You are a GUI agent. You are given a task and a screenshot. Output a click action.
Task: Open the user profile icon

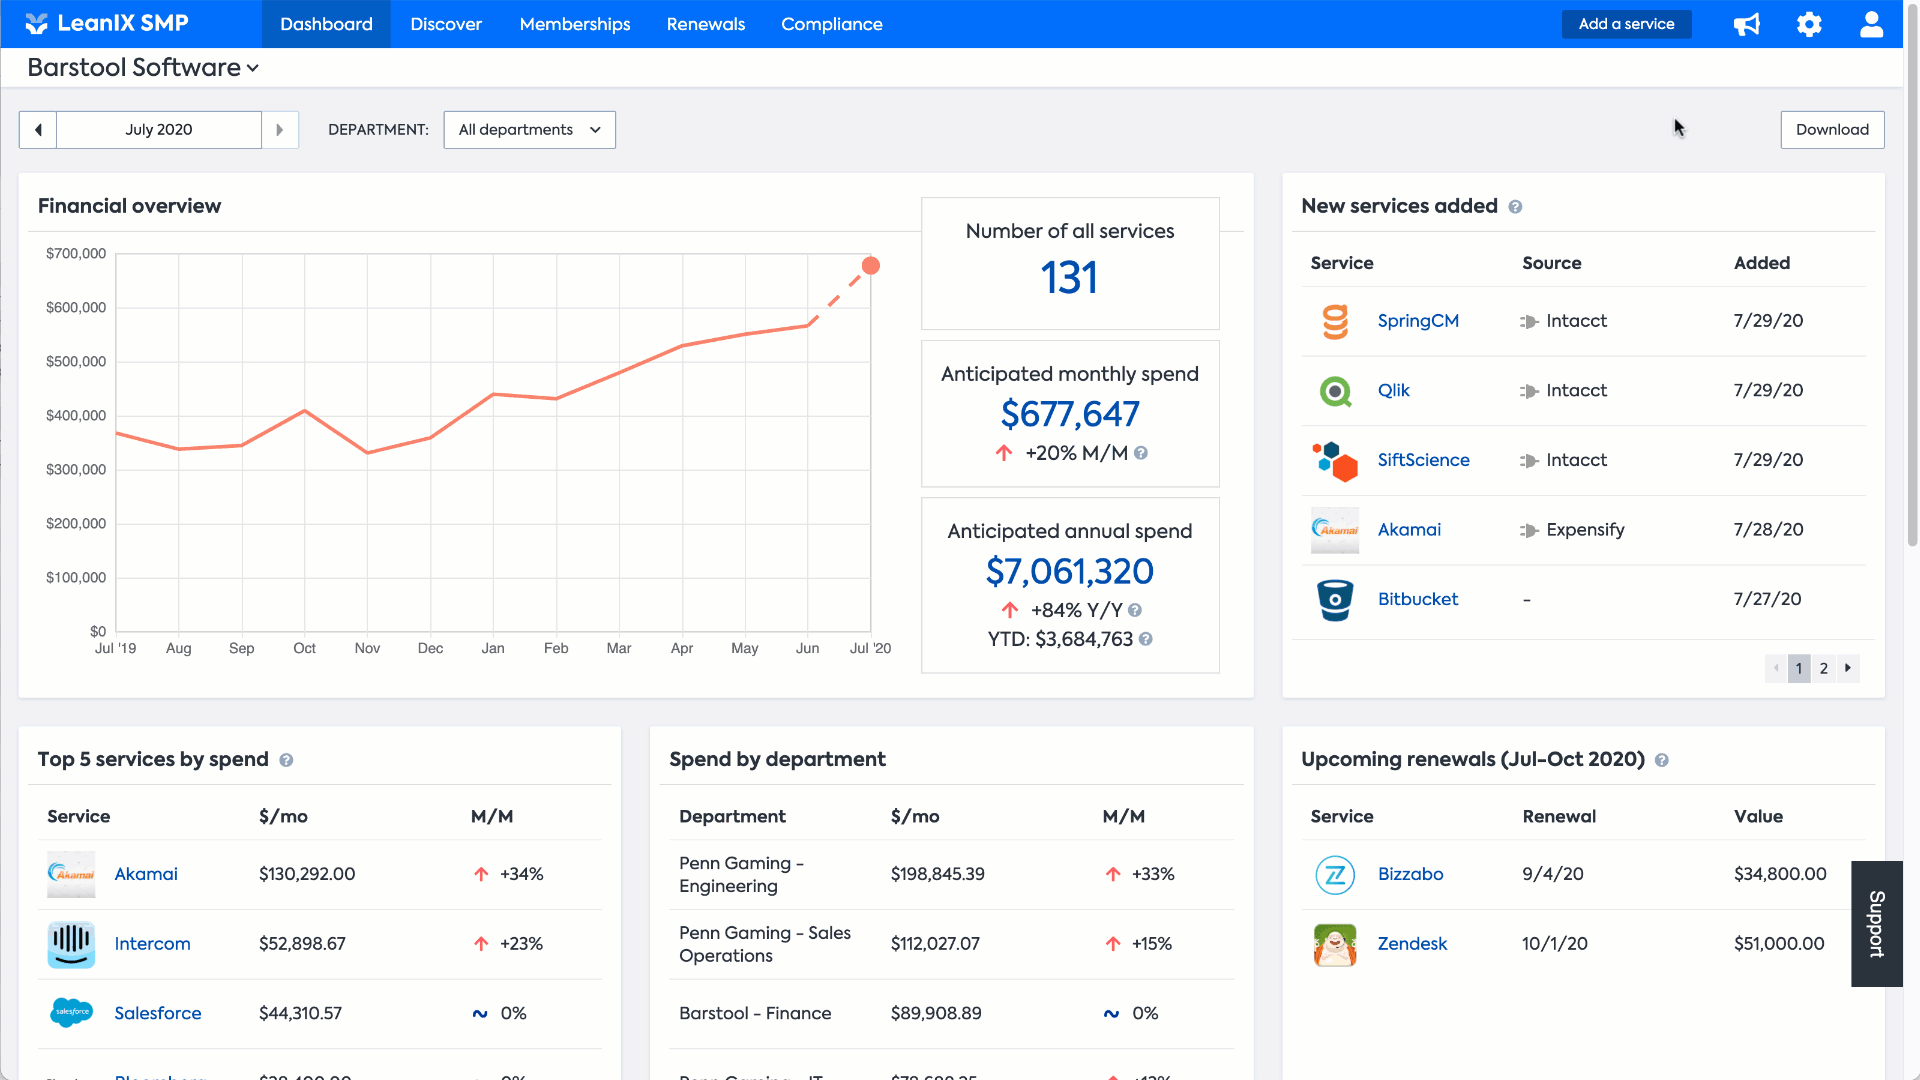point(1871,24)
